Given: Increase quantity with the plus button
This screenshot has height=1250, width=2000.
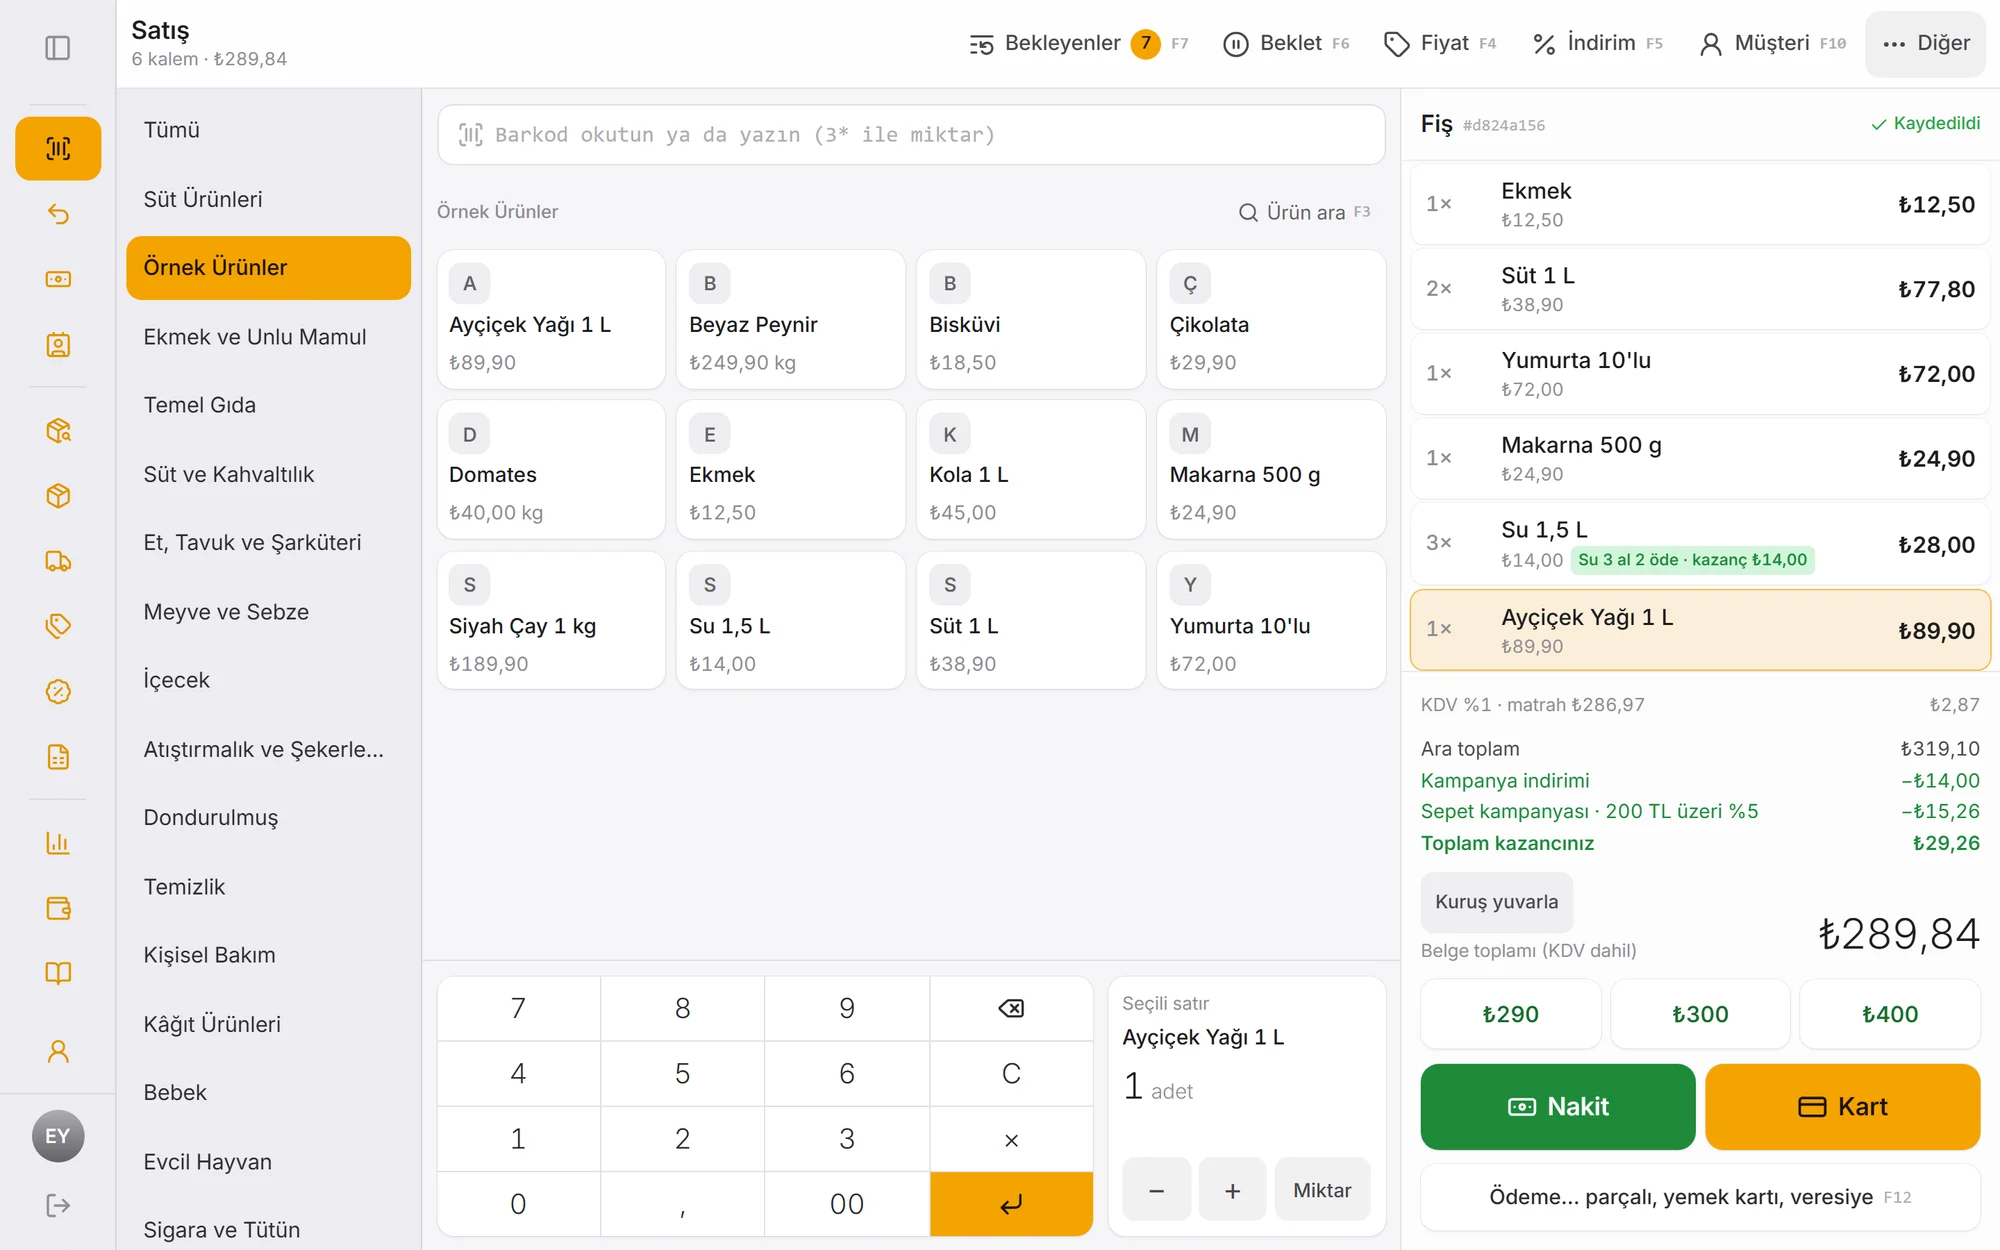Looking at the screenshot, I should coord(1232,1190).
